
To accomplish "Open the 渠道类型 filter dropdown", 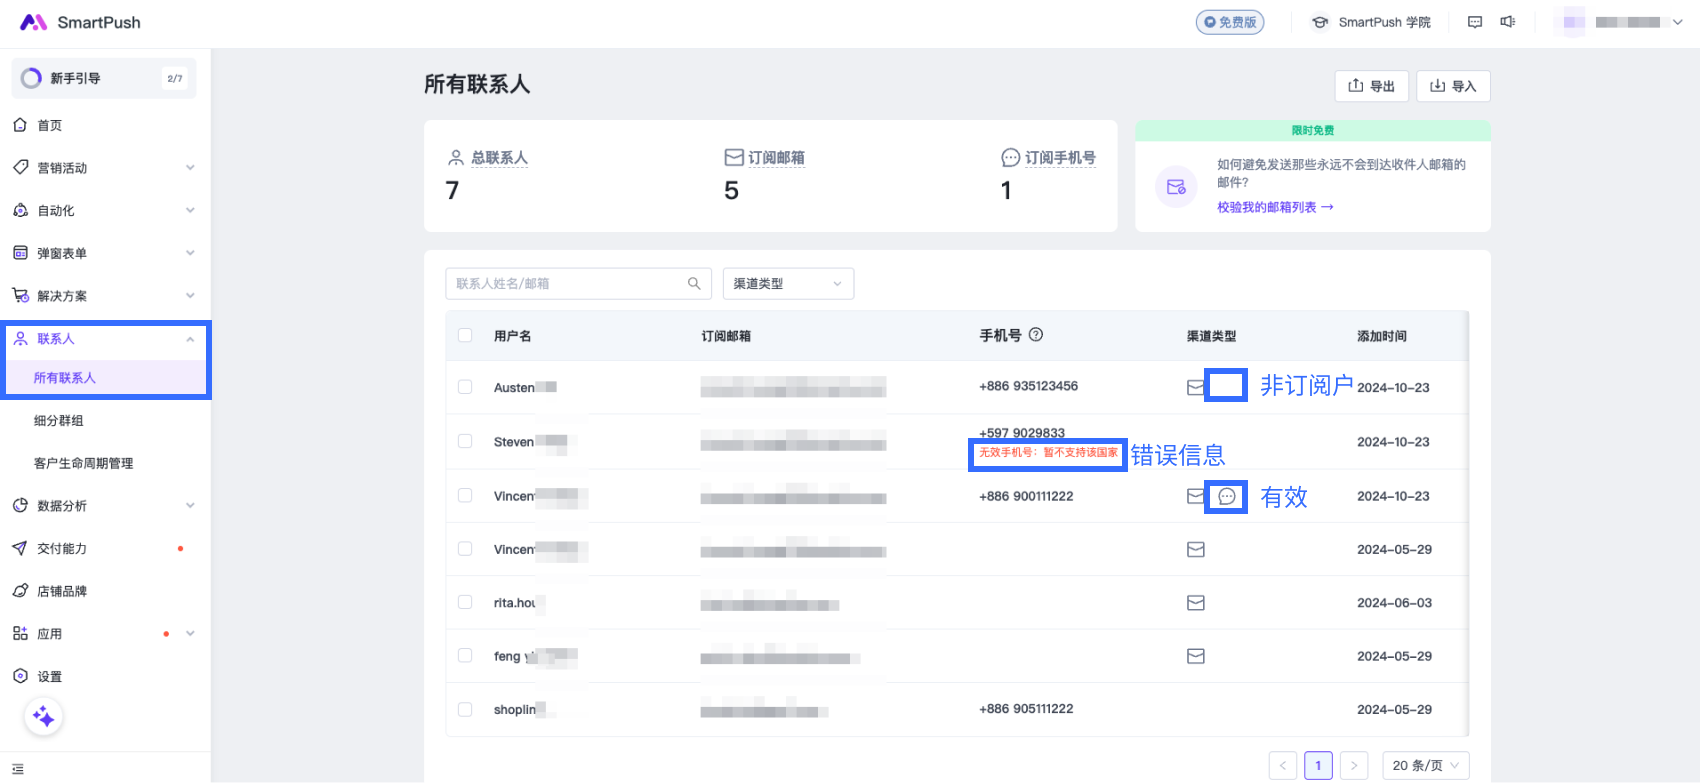I will point(788,284).
